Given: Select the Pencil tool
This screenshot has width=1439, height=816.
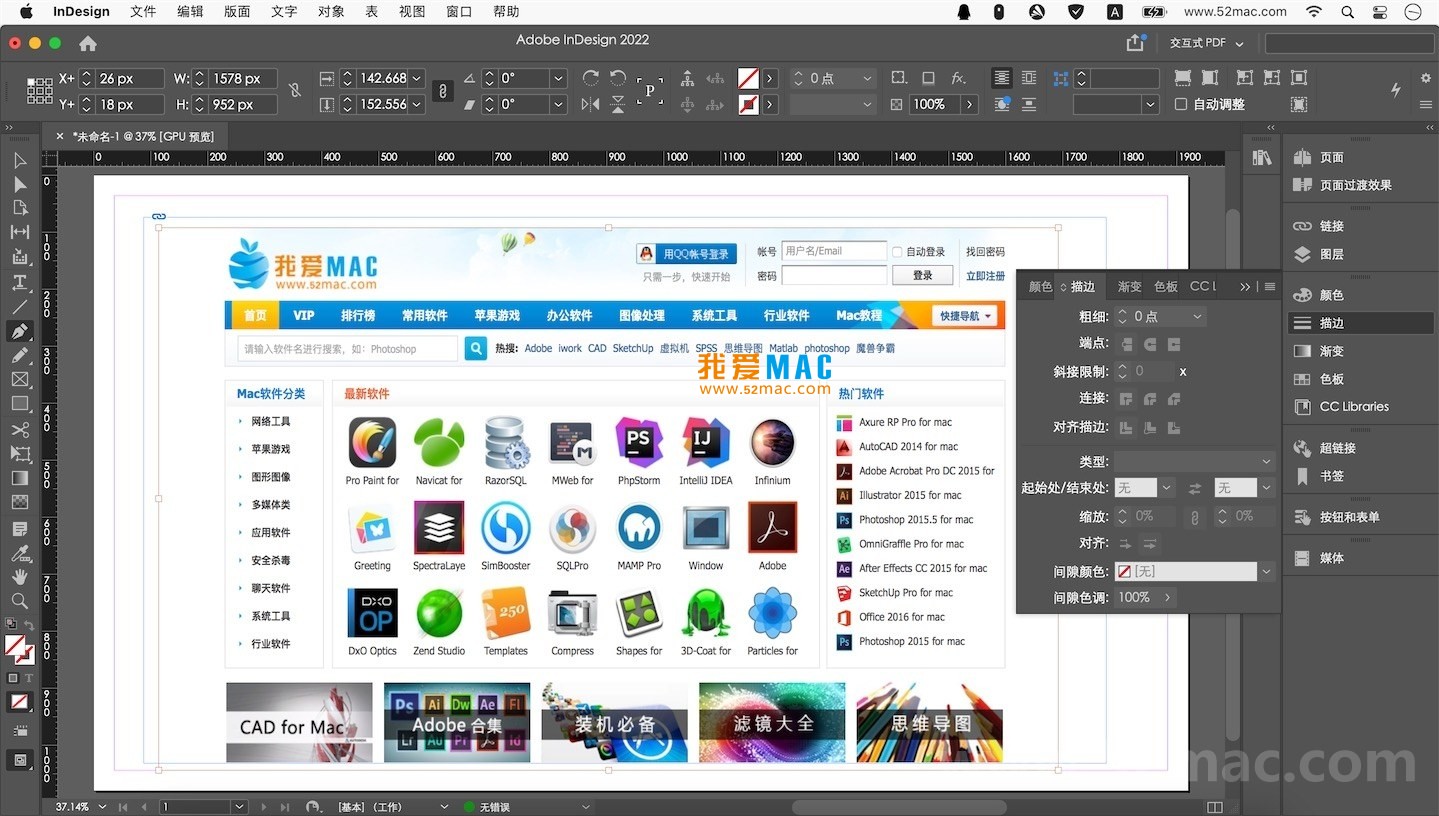Looking at the screenshot, I should 19,355.
